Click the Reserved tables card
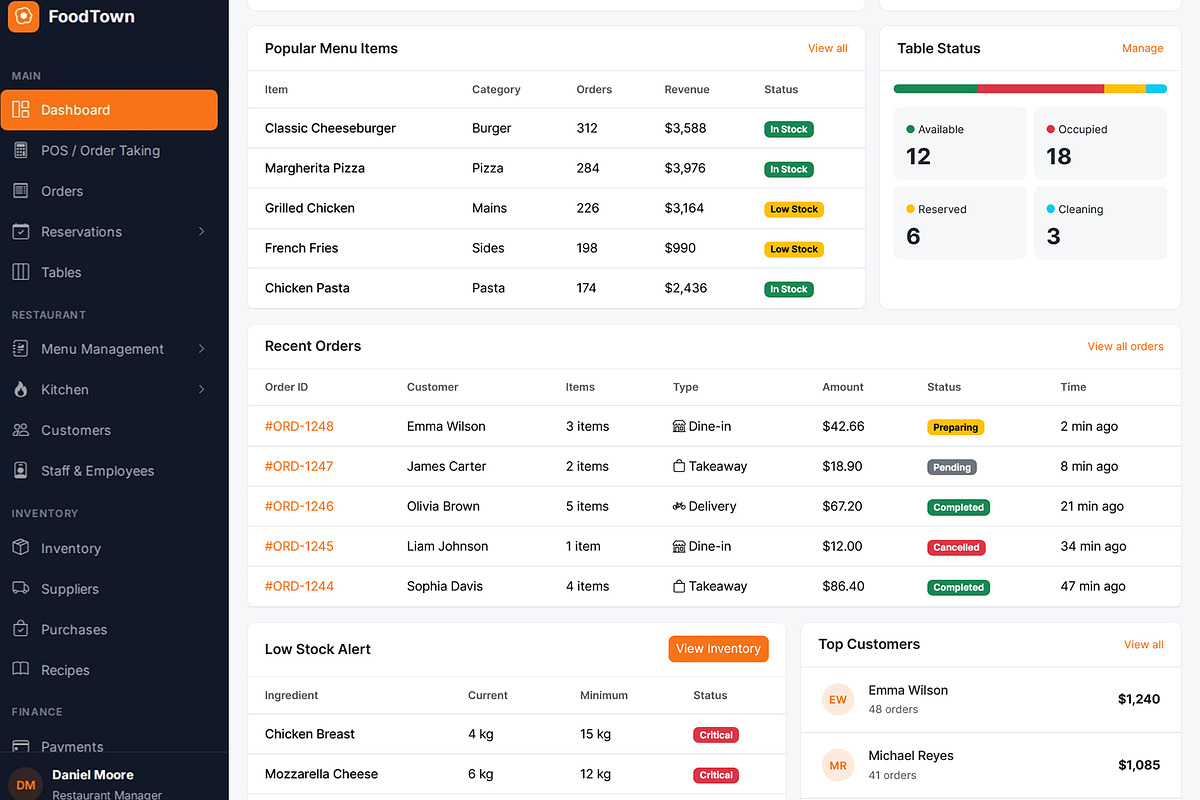This screenshot has height=800, width=1200. (960, 223)
